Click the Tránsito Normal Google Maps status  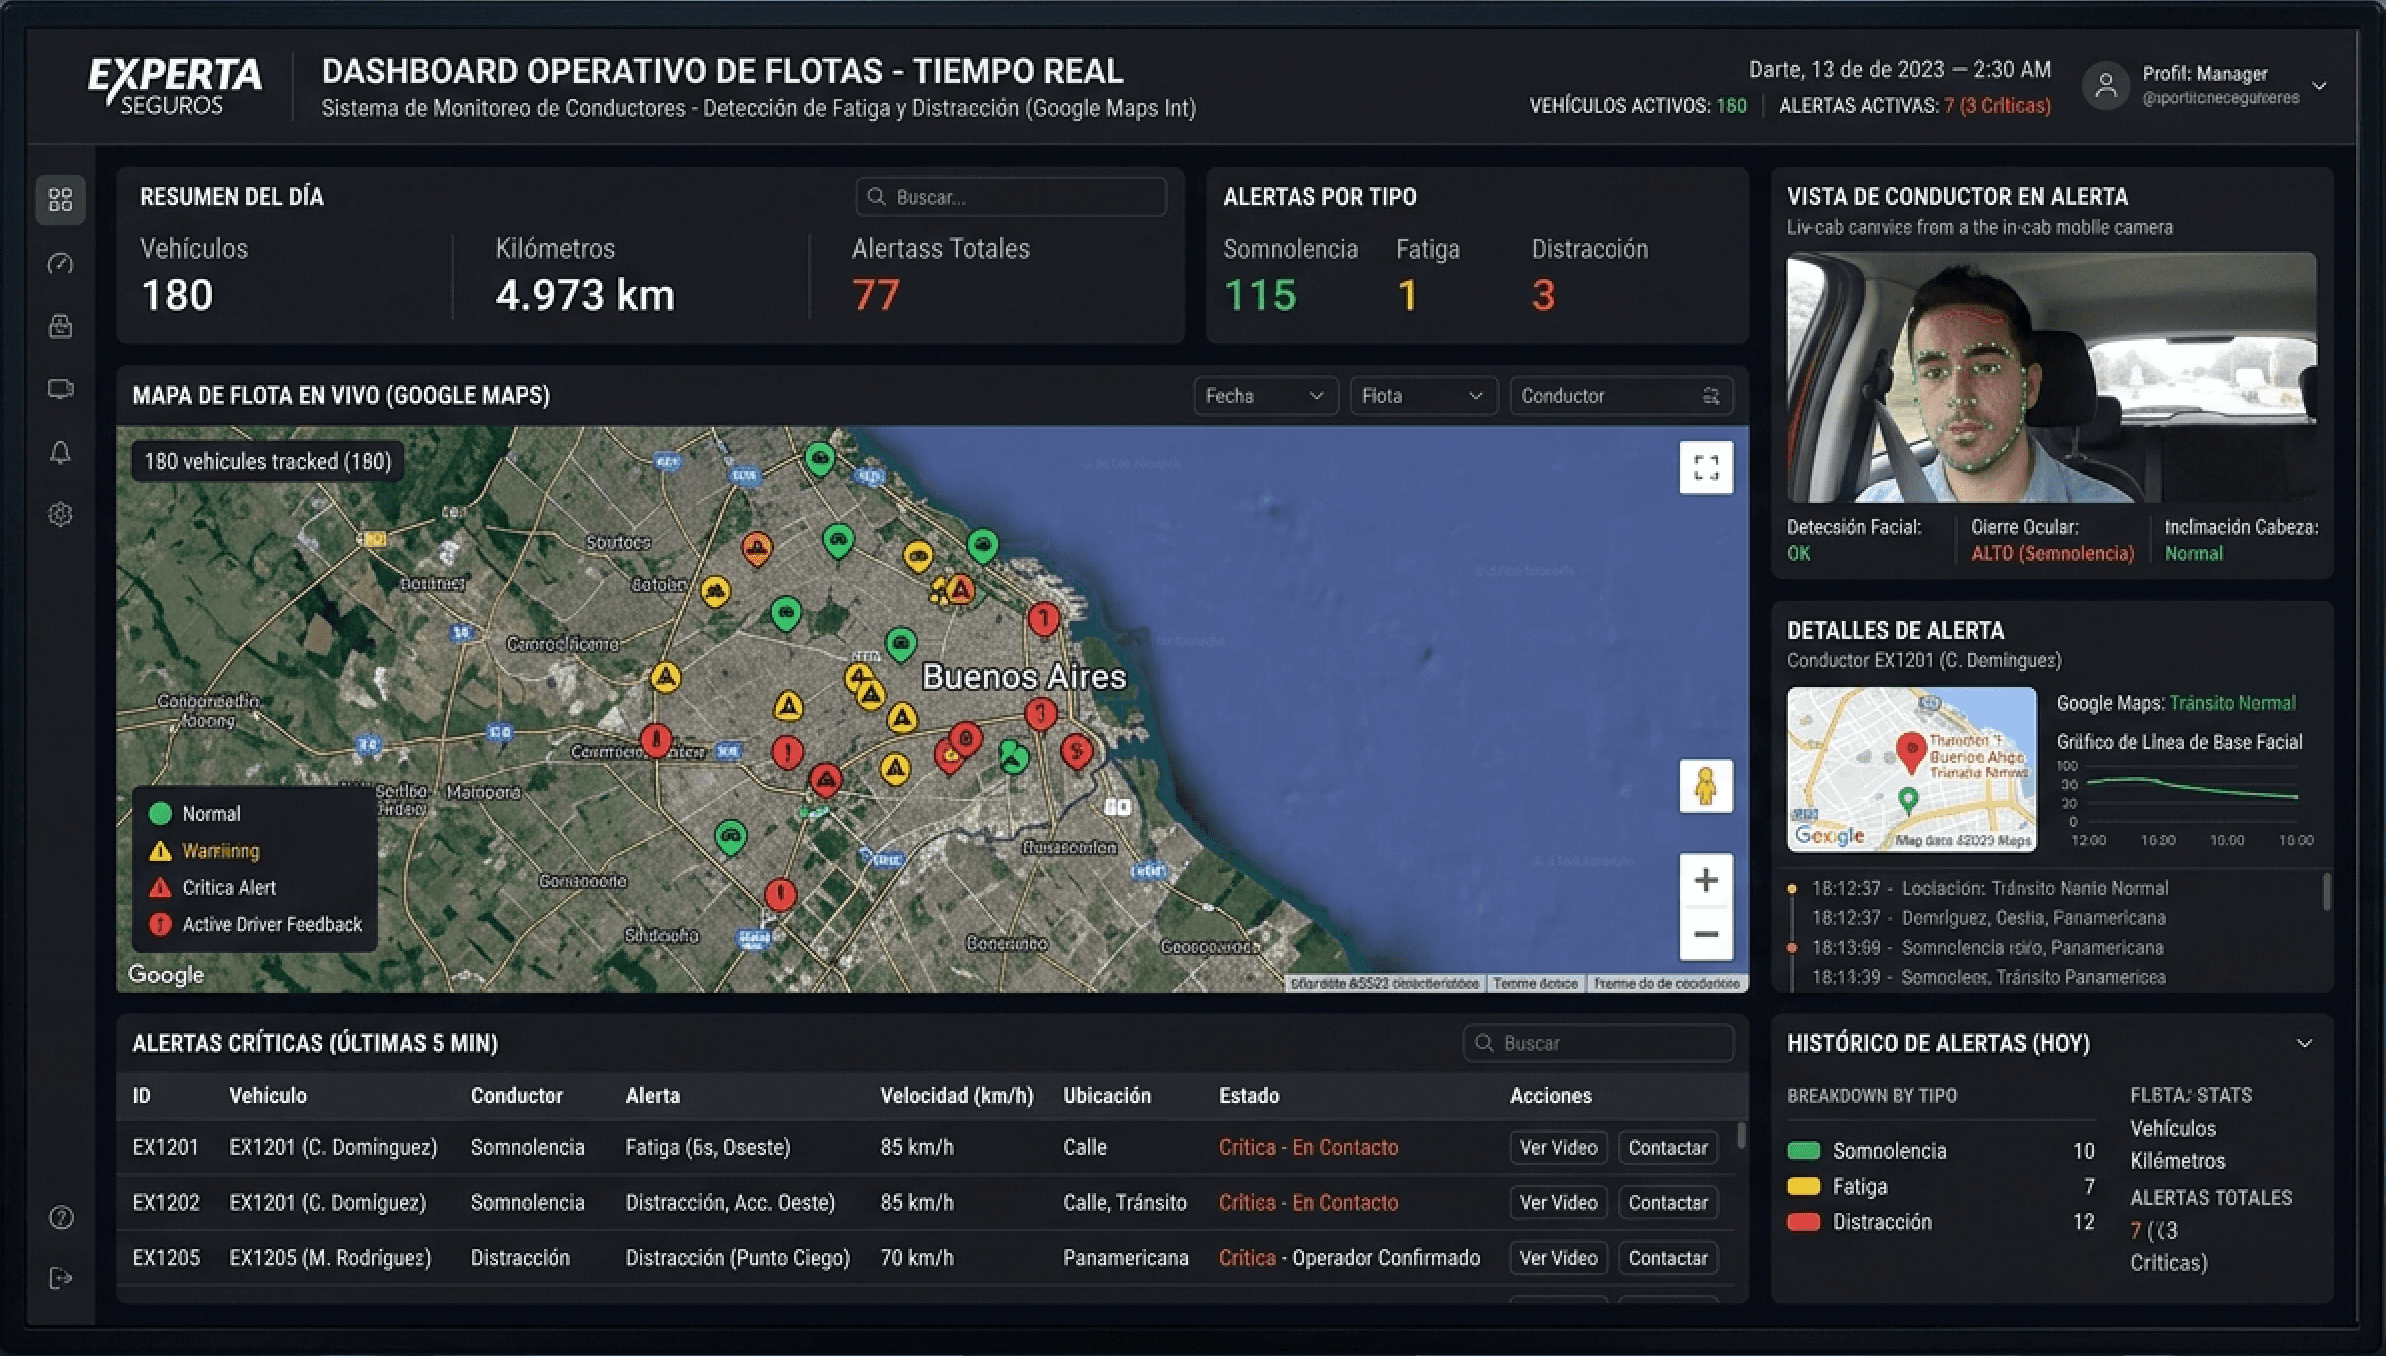click(x=2232, y=704)
